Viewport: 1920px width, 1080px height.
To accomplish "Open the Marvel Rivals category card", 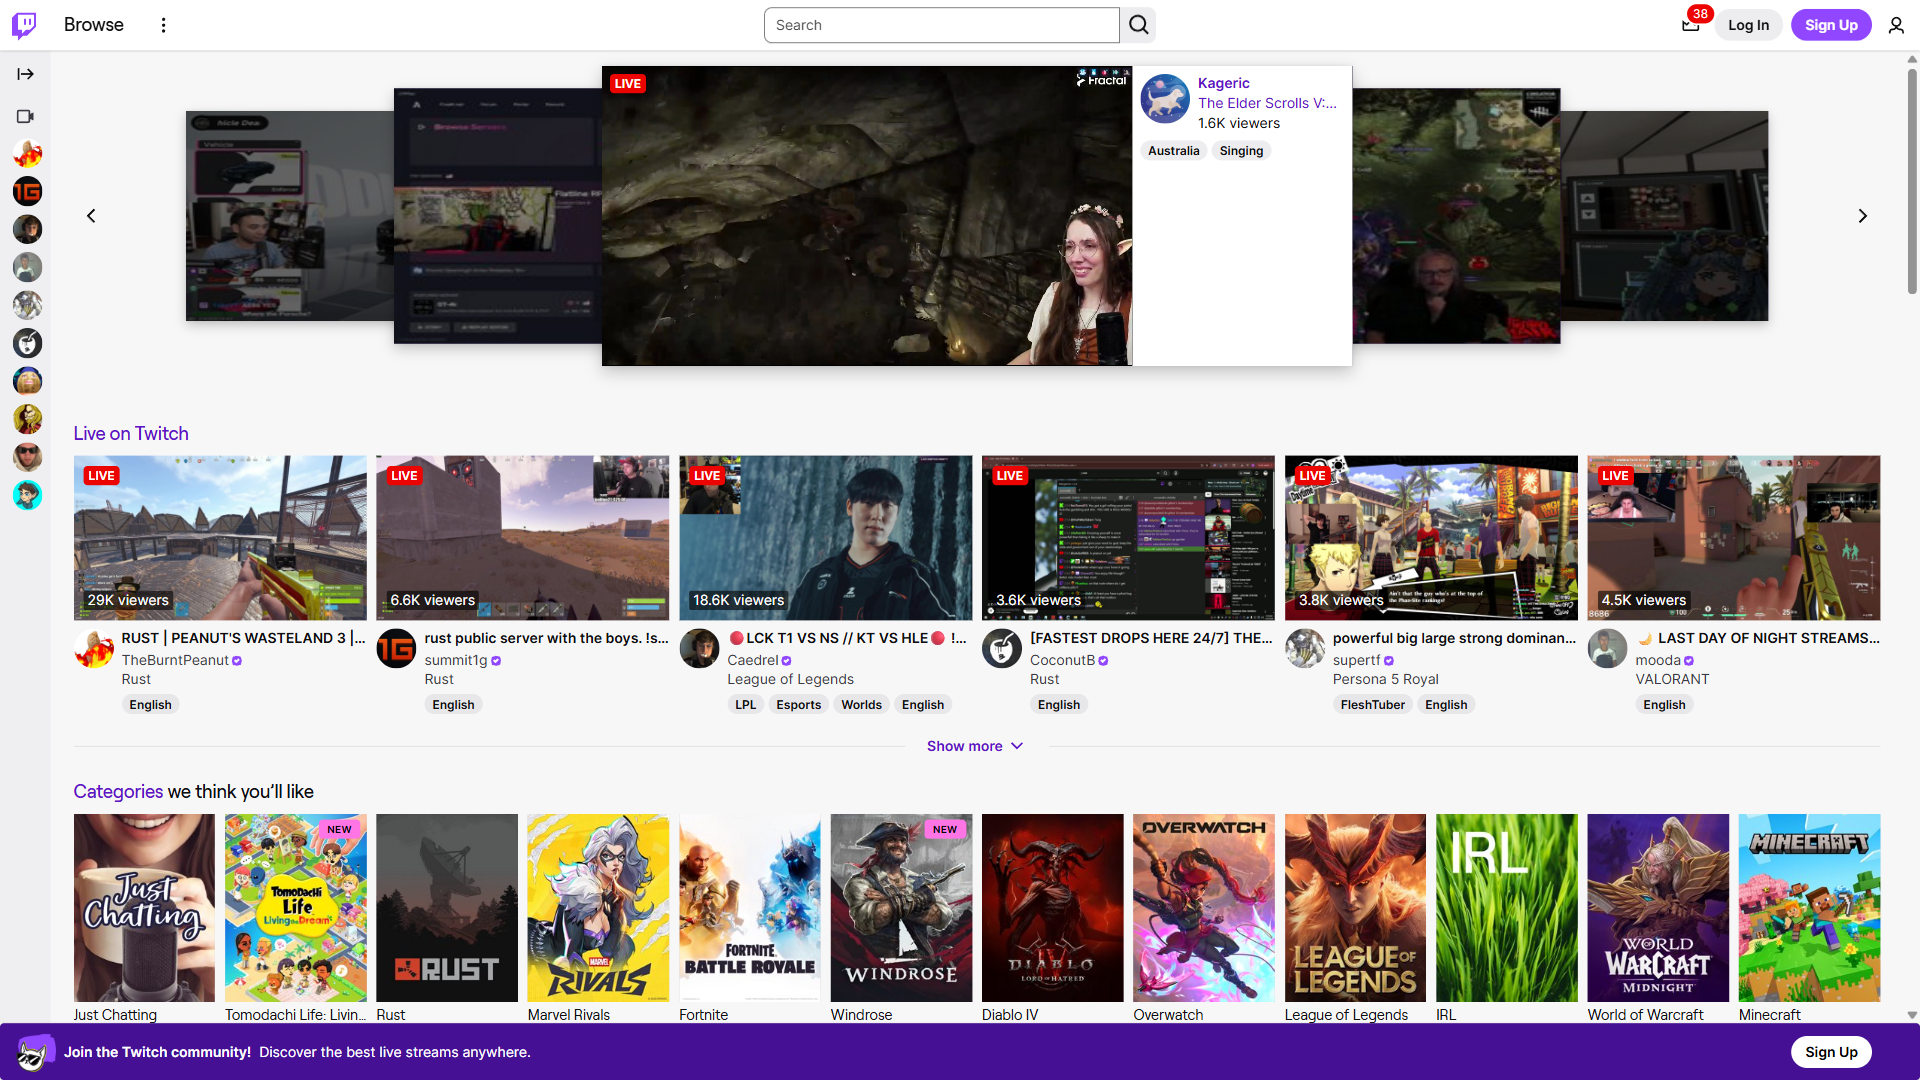I will [x=598, y=908].
